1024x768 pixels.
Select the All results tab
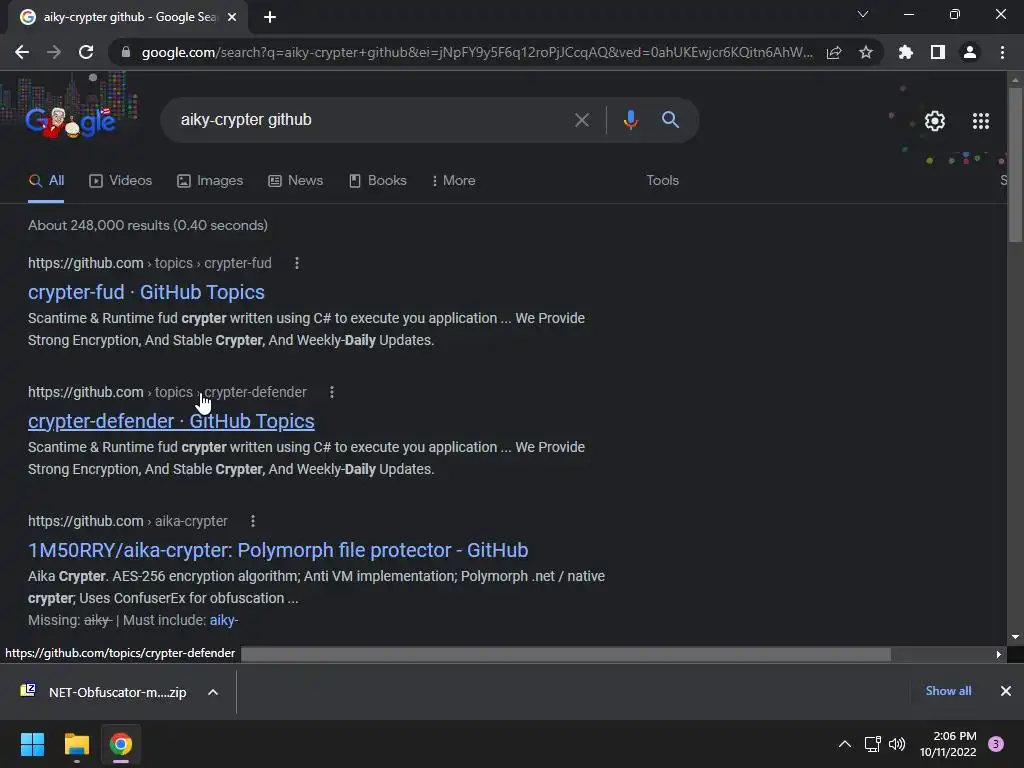(x=46, y=181)
